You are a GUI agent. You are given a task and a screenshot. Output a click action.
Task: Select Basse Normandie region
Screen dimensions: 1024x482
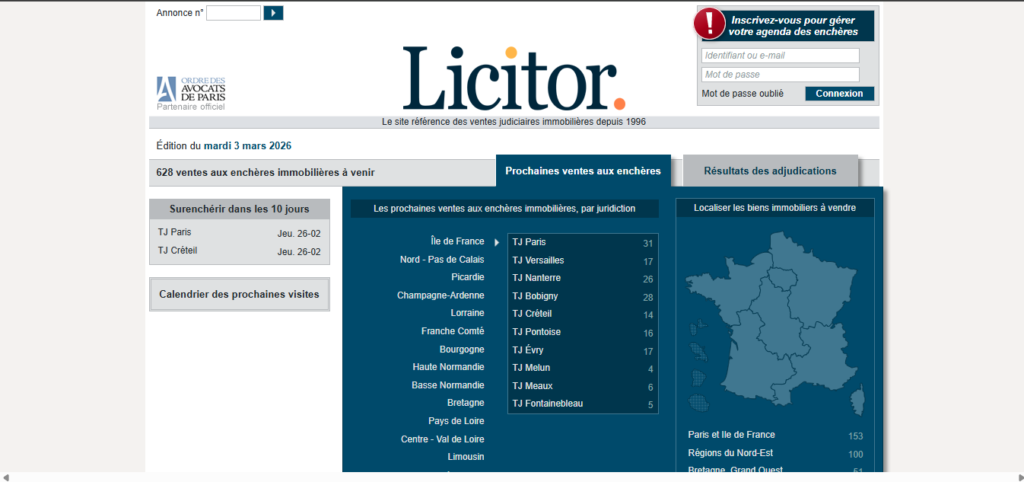[448, 385]
